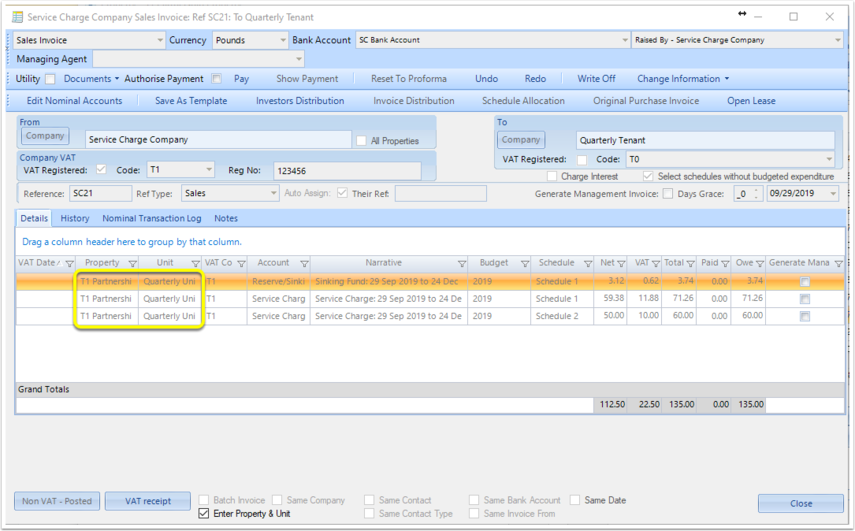
Task: Click the VAT receipt button
Action: click(x=148, y=501)
